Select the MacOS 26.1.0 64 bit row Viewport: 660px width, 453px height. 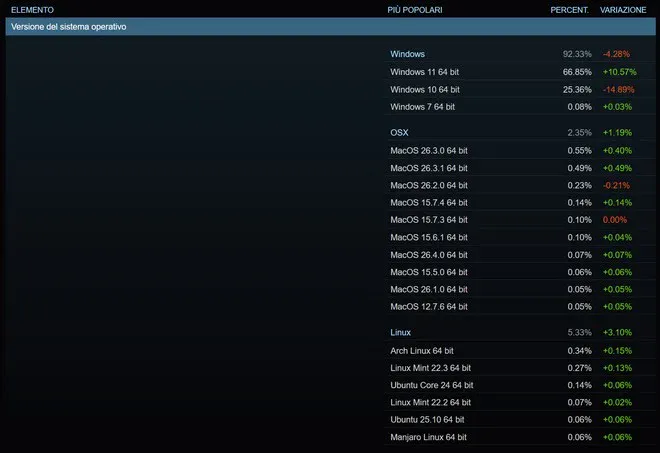click(x=519, y=289)
